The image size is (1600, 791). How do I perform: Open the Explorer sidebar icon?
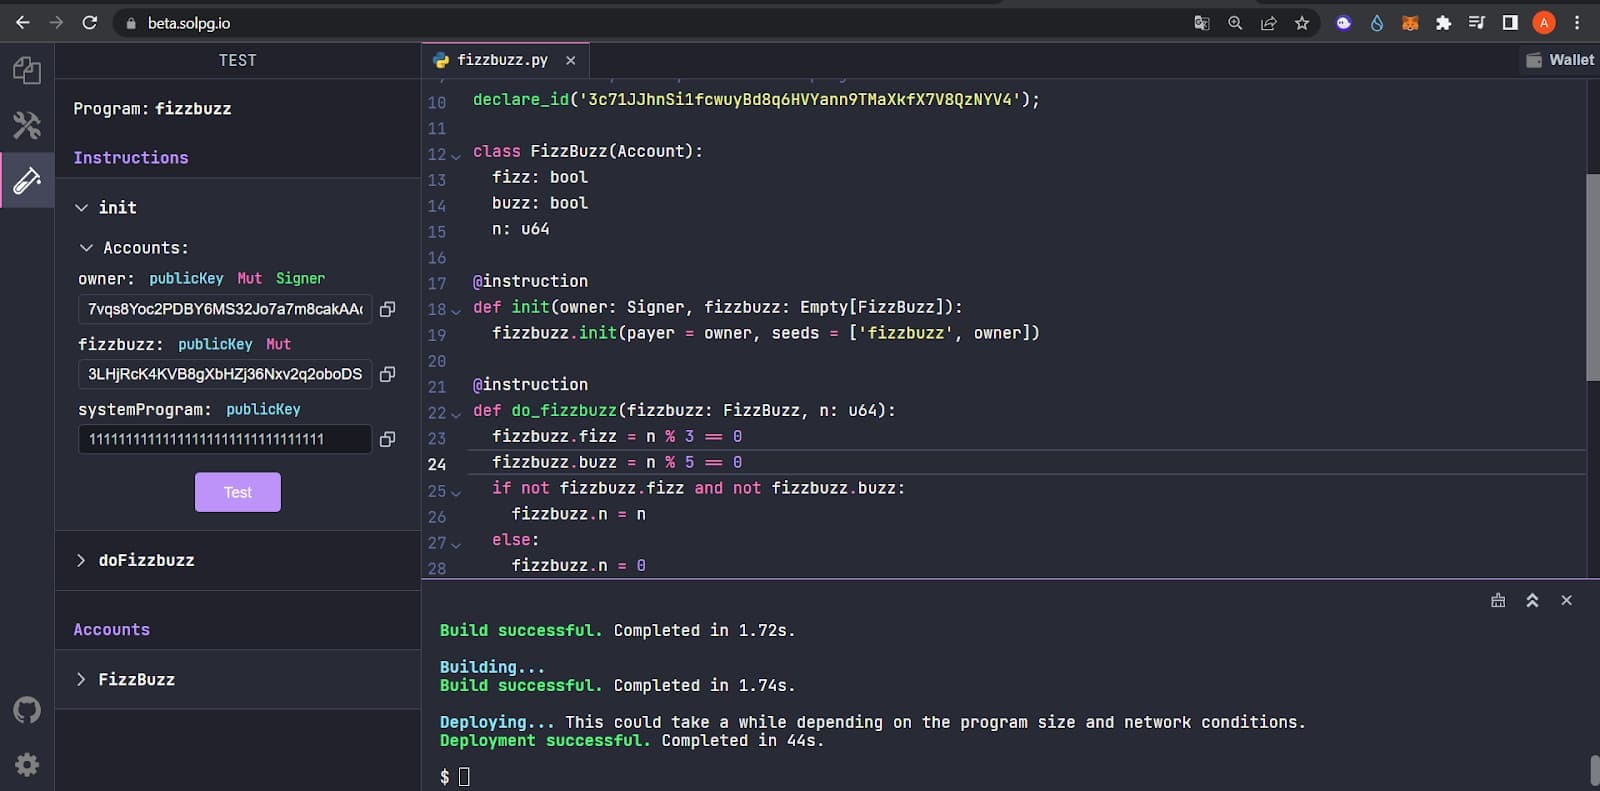click(27, 70)
